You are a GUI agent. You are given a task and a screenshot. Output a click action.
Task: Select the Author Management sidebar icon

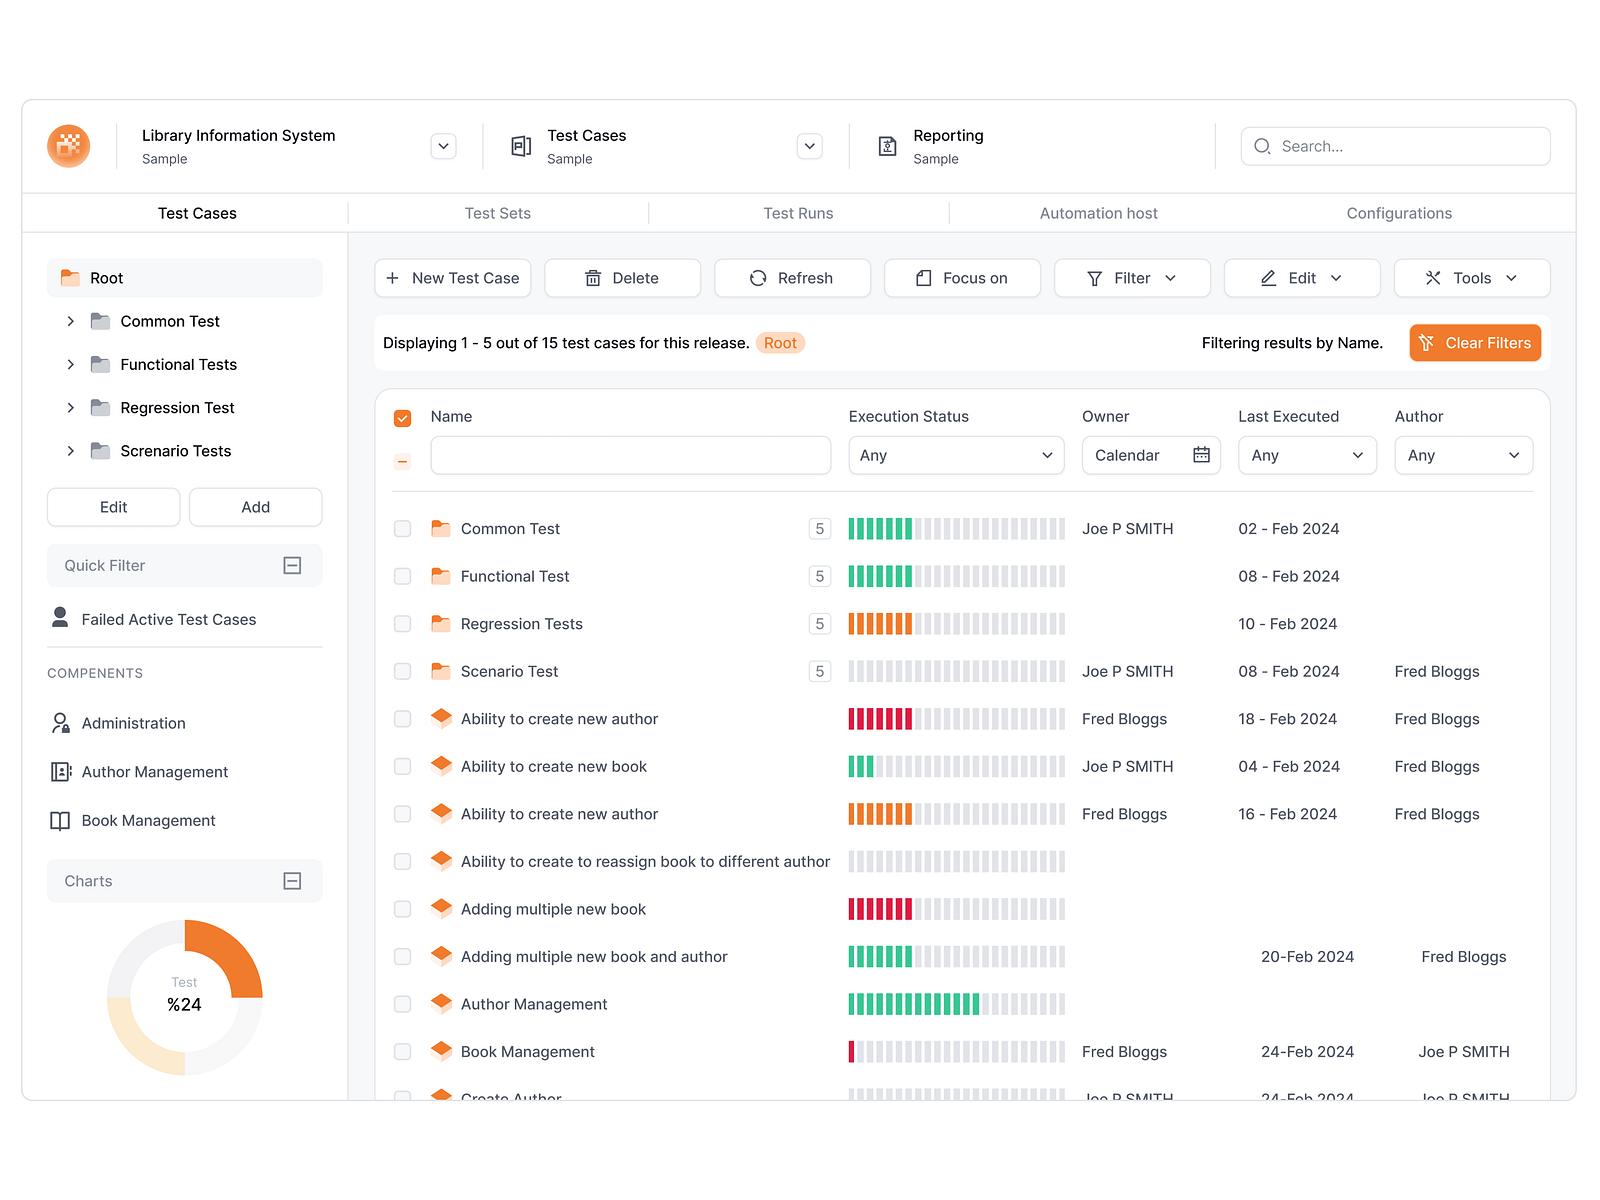click(59, 771)
